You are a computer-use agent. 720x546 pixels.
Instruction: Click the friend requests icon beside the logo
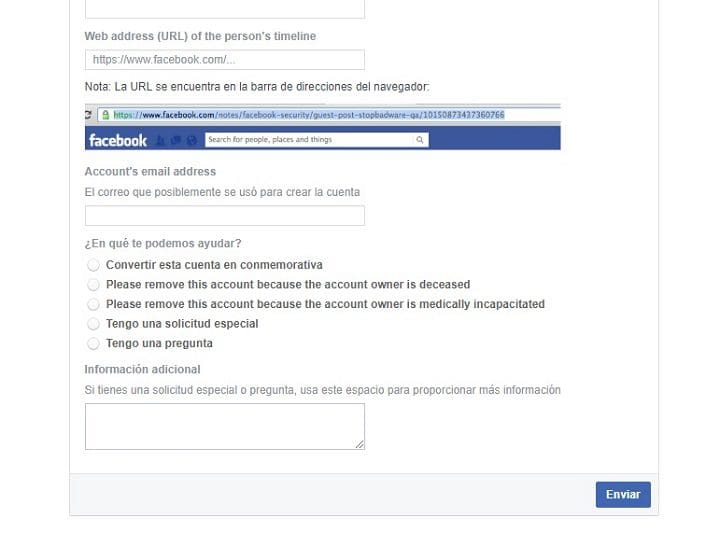(x=160, y=140)
